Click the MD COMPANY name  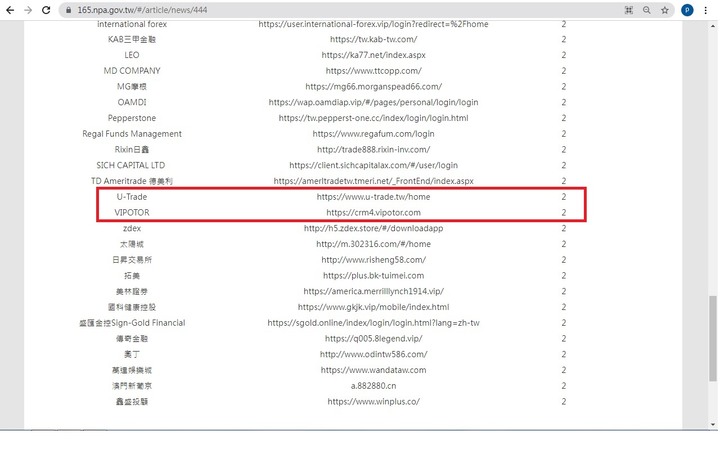pos(132,71)
